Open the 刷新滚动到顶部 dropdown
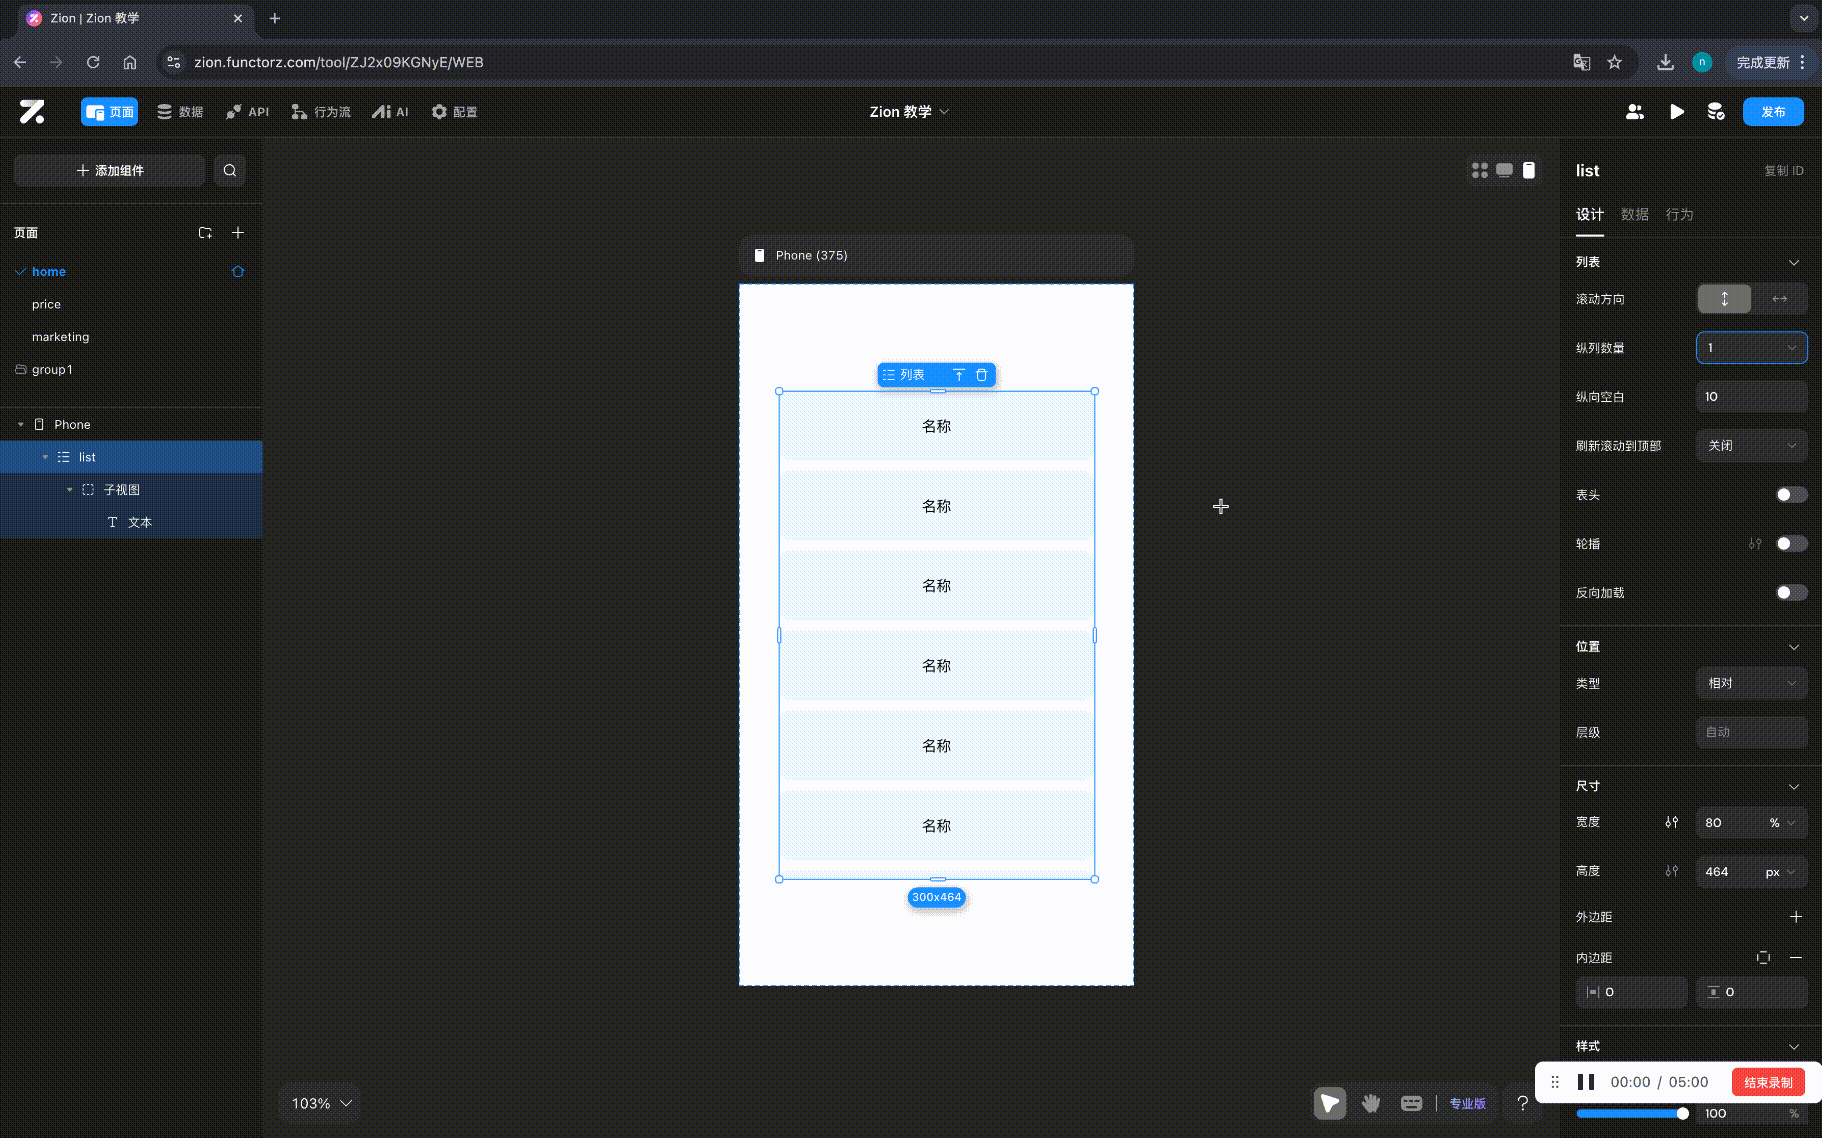1822x1138 pixels. coord(1751,445)
